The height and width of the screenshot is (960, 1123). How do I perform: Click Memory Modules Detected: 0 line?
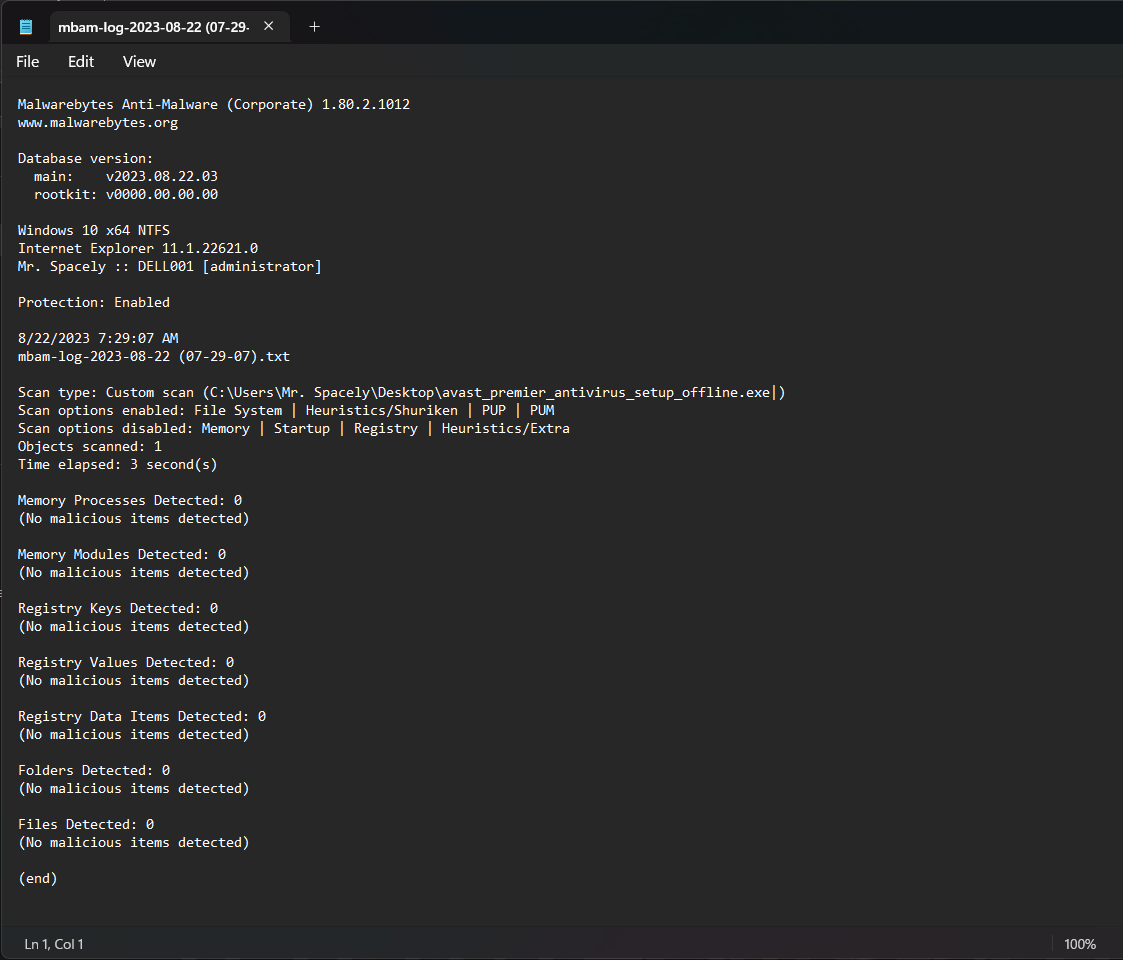122,555
